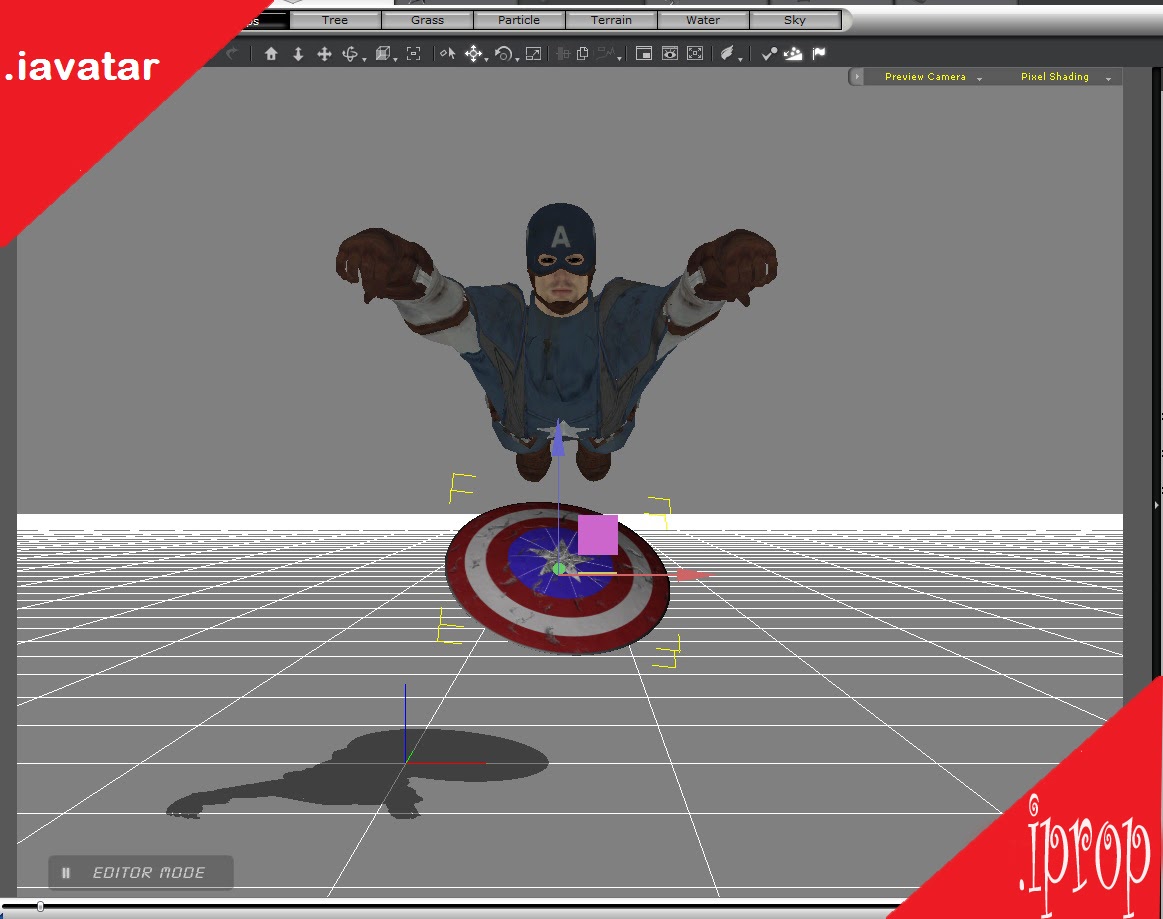Switch to the Terrain tab

(x=611, y=19)
